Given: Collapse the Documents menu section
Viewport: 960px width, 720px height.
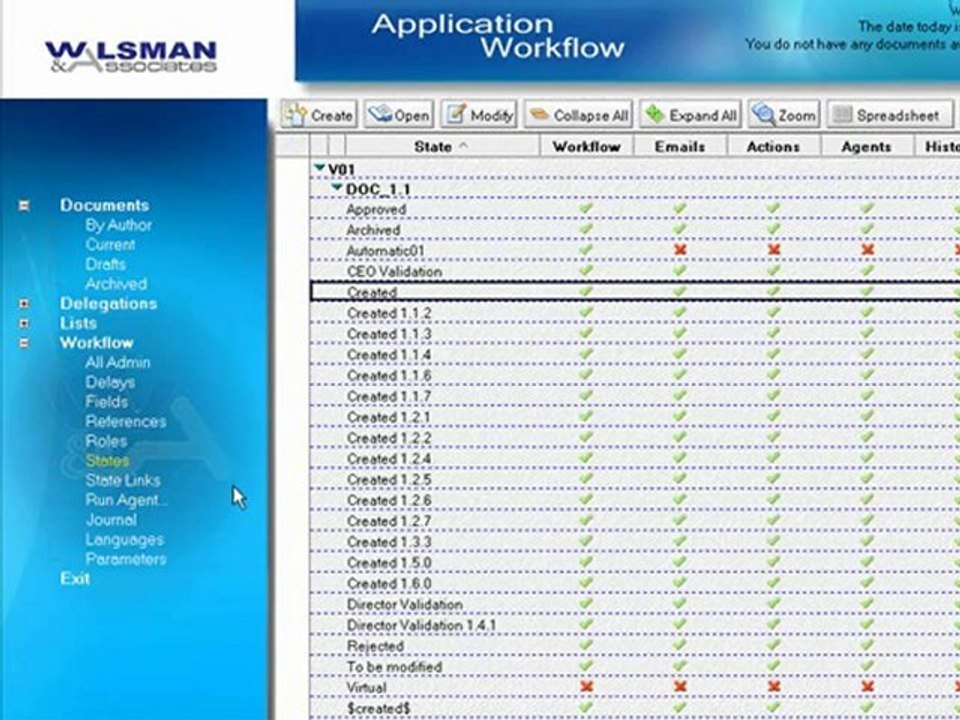Looking at the screenshot, I should 24,206.
